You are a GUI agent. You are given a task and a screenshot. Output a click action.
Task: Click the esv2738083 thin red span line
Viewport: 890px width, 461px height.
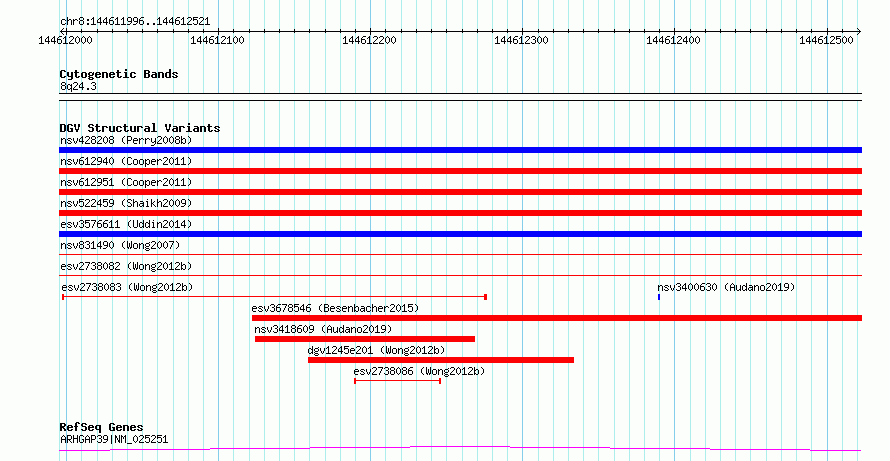coord(275,297)
